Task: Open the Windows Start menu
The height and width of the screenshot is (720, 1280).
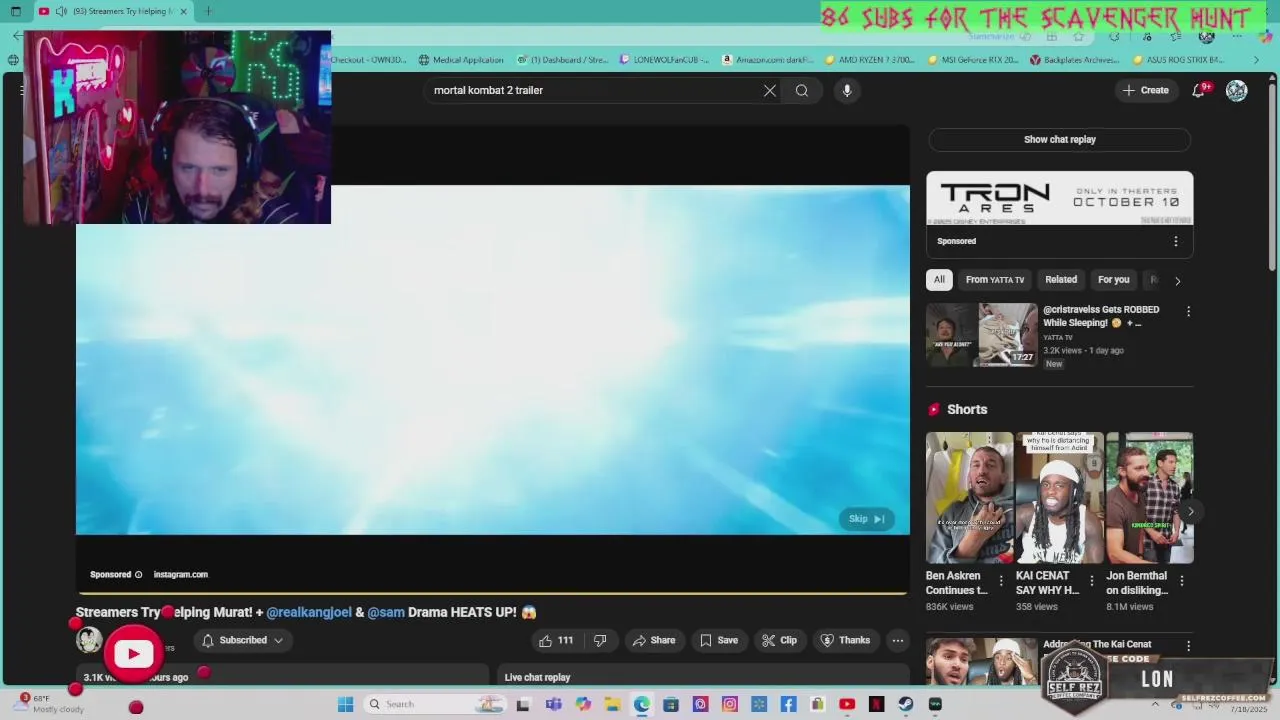Action: (x=345, y=705)
